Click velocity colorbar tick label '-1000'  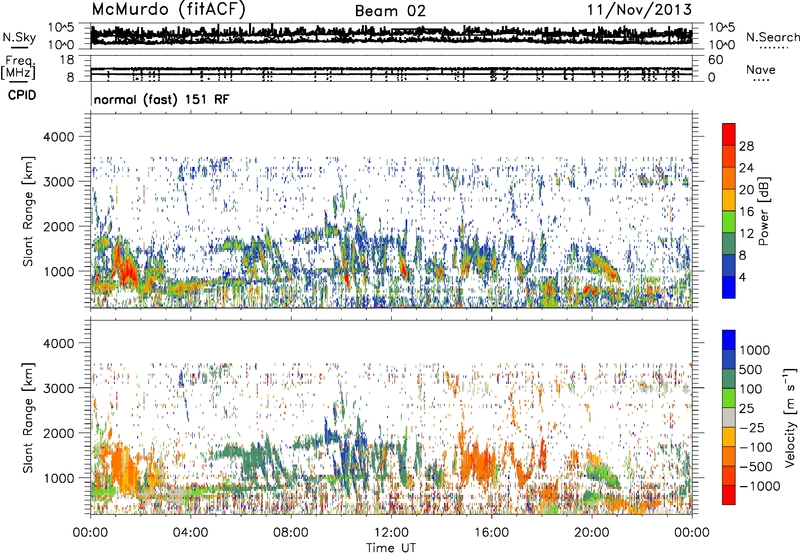pyautogui.click(x=760, y=486)
